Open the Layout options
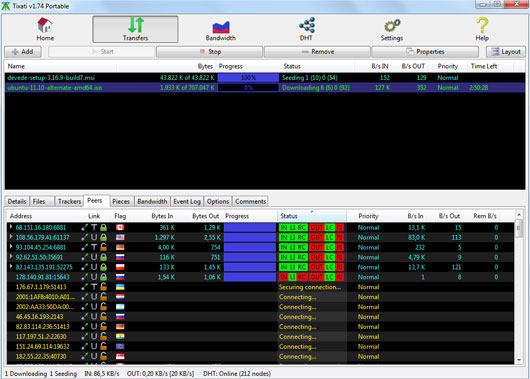 click(x=506, y=52)
